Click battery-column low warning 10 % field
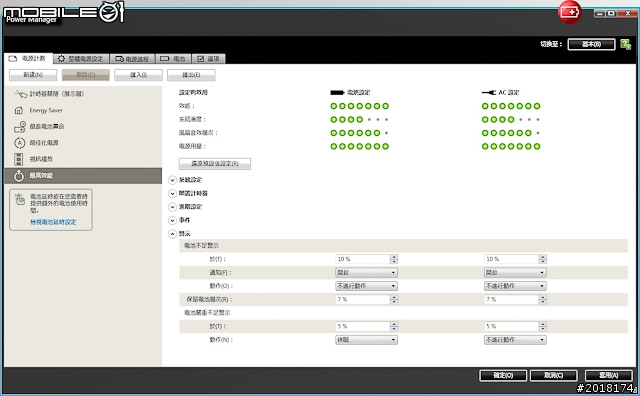This screenshot has width=640, height=396. pyautogui.click(x=362, y=259)
